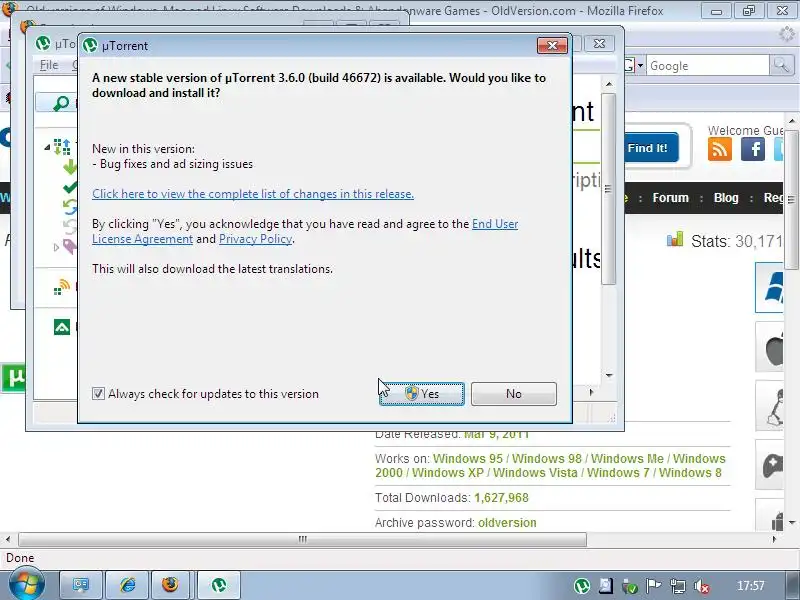Click Yes to install the µTorrent update
Viewport: 800px width, 600px height.
[x=421, y=394]
